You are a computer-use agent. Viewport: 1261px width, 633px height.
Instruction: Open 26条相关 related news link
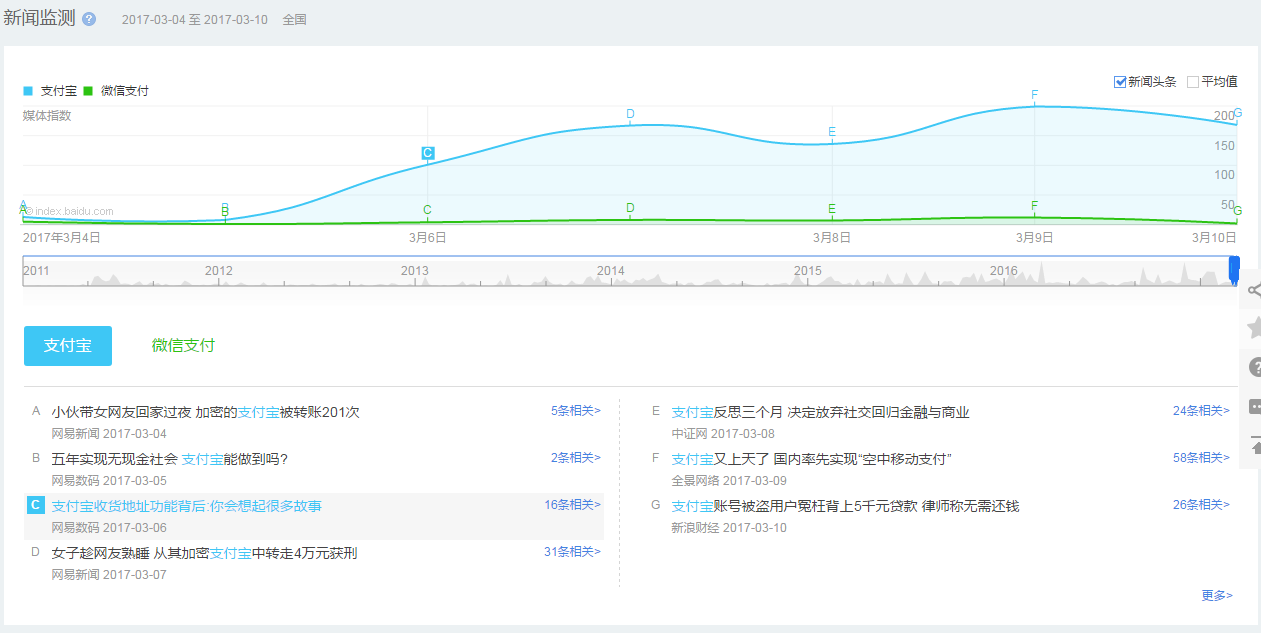click(x=1201, y=504)
